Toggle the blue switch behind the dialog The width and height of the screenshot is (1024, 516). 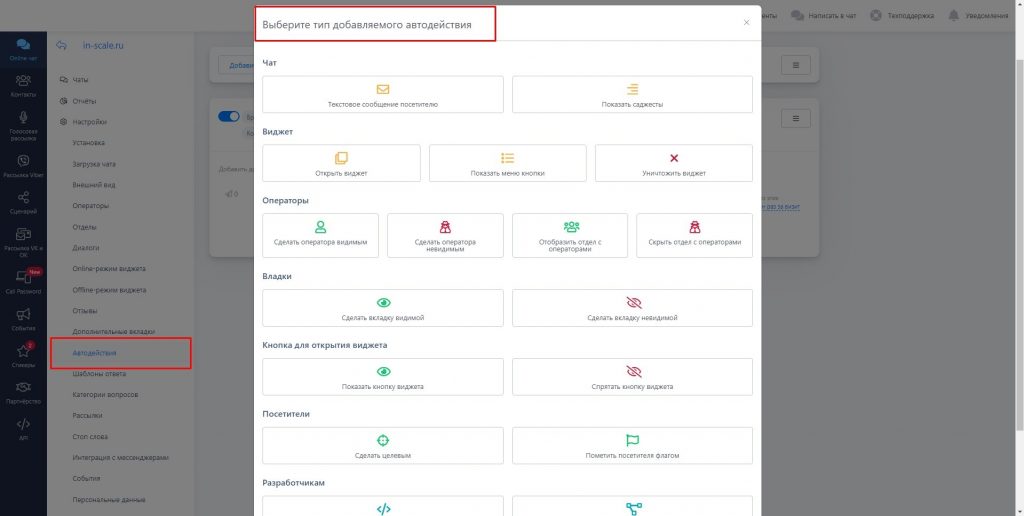point(228,116)
